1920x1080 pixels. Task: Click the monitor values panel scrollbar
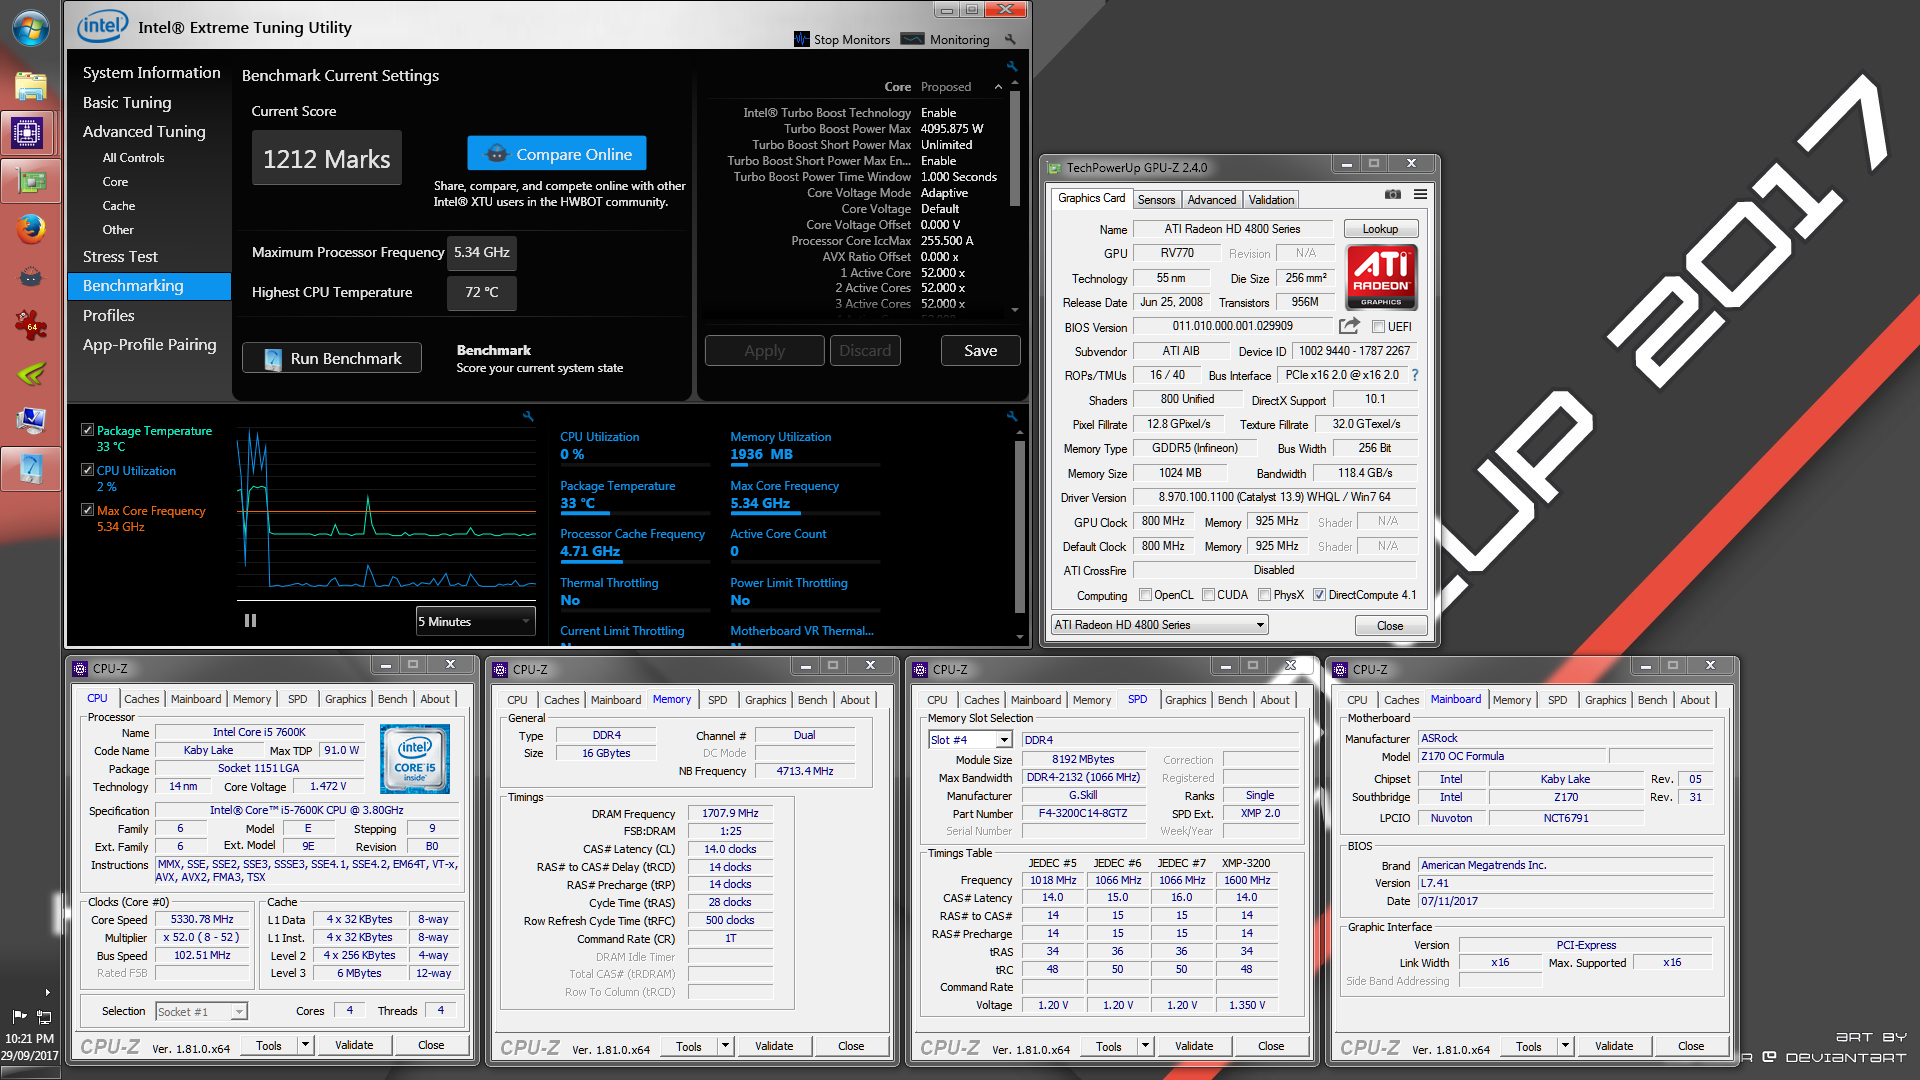1019,525
